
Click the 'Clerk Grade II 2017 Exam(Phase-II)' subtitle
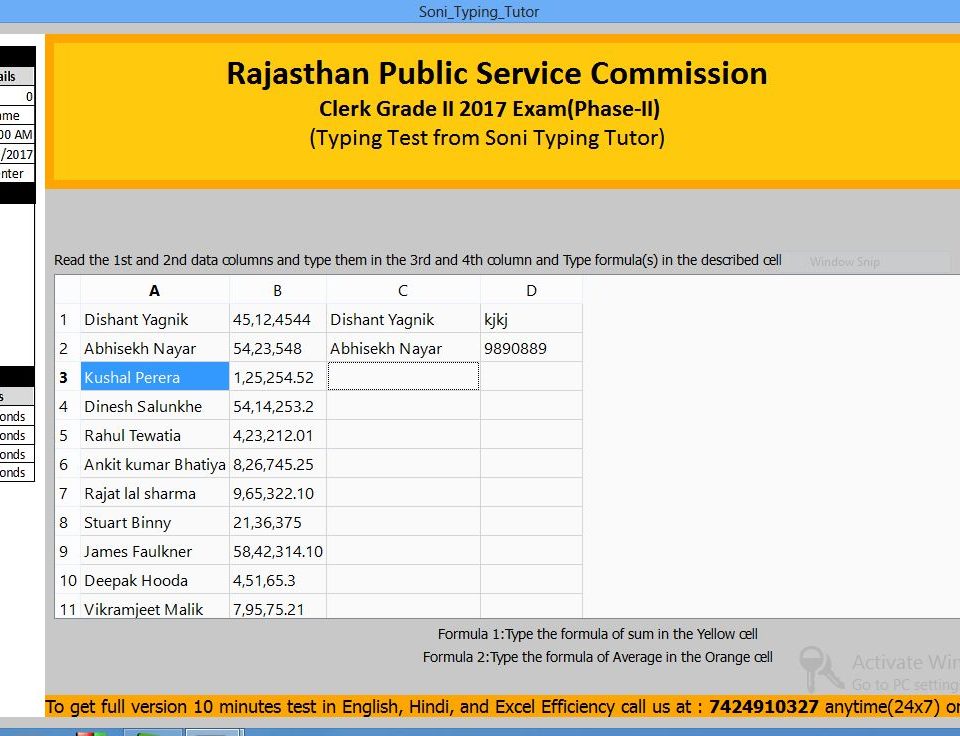(489, 108)
